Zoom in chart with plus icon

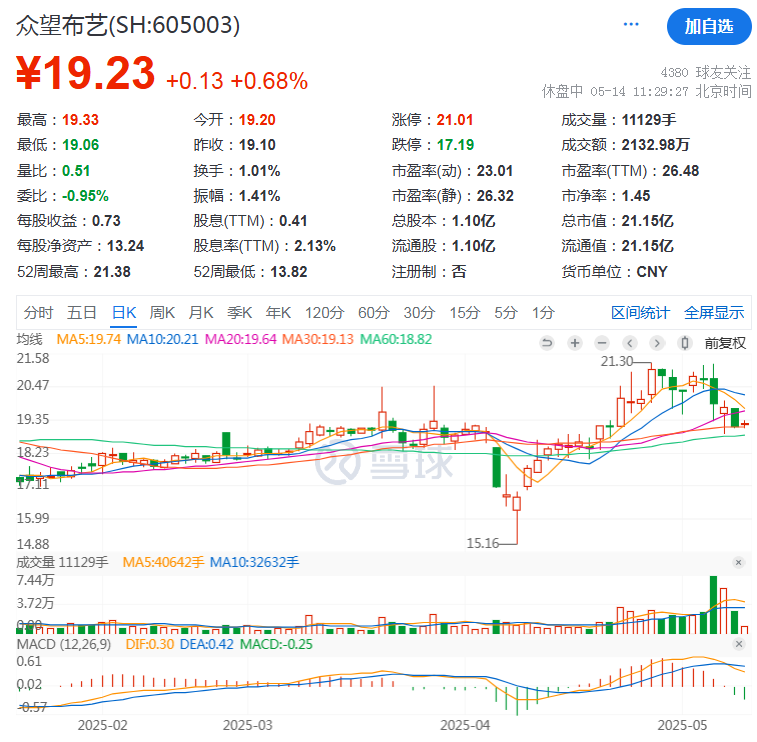coord(575,343)
